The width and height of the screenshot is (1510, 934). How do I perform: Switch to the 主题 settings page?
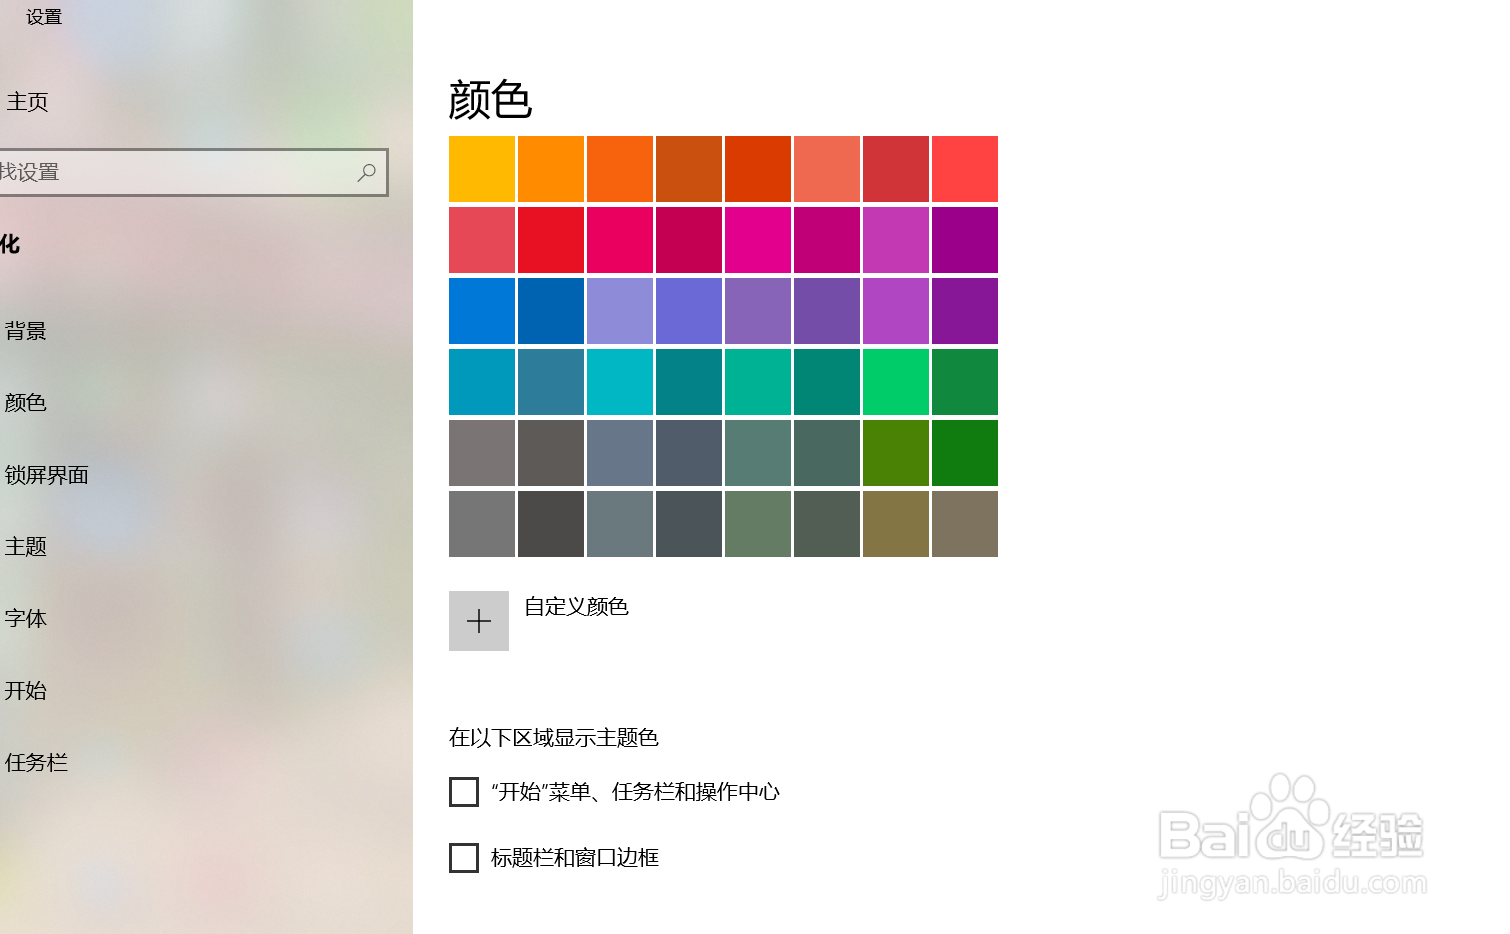point(26,547)
